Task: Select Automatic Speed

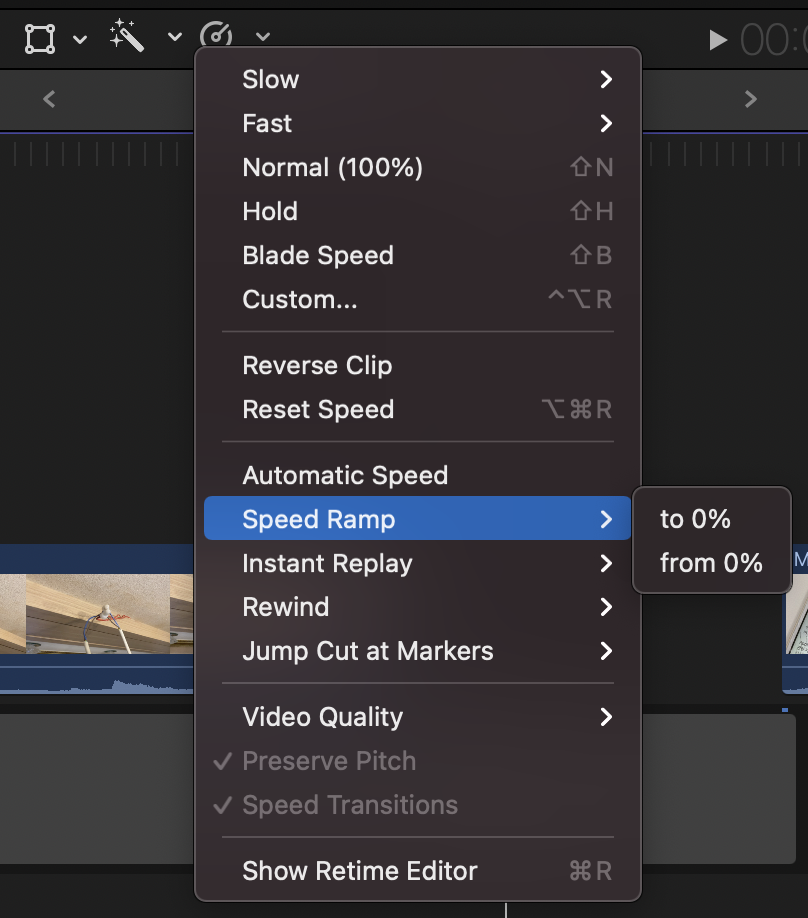Action: tap(417, 475)
